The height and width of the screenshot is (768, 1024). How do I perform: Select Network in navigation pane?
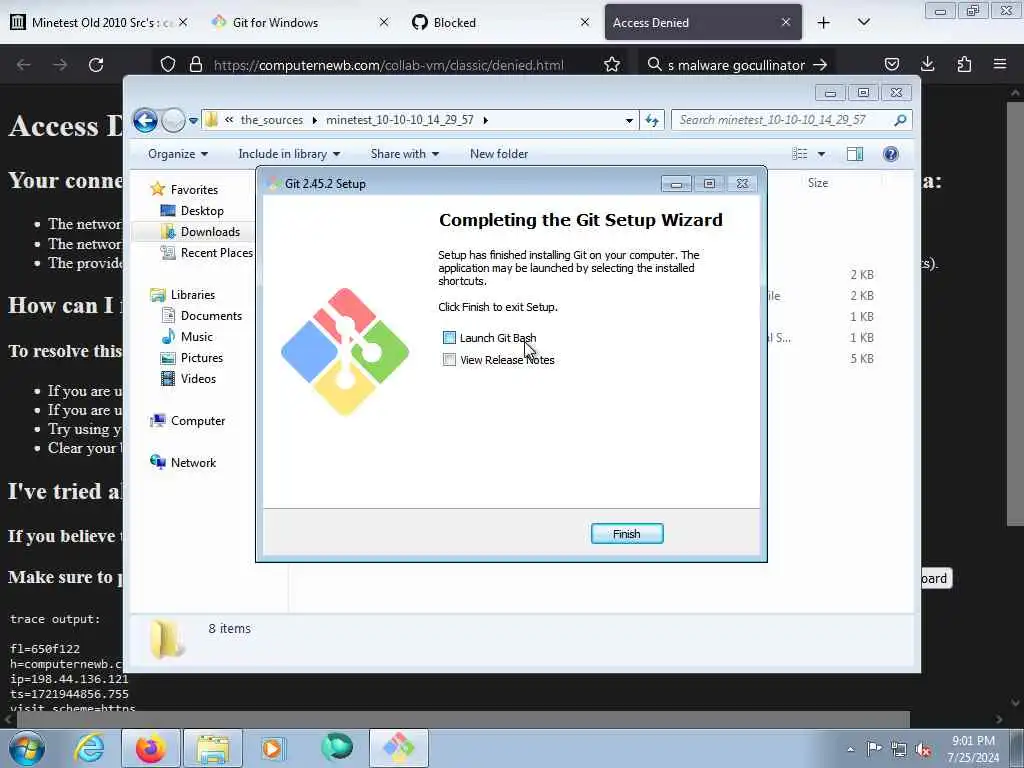193,462
